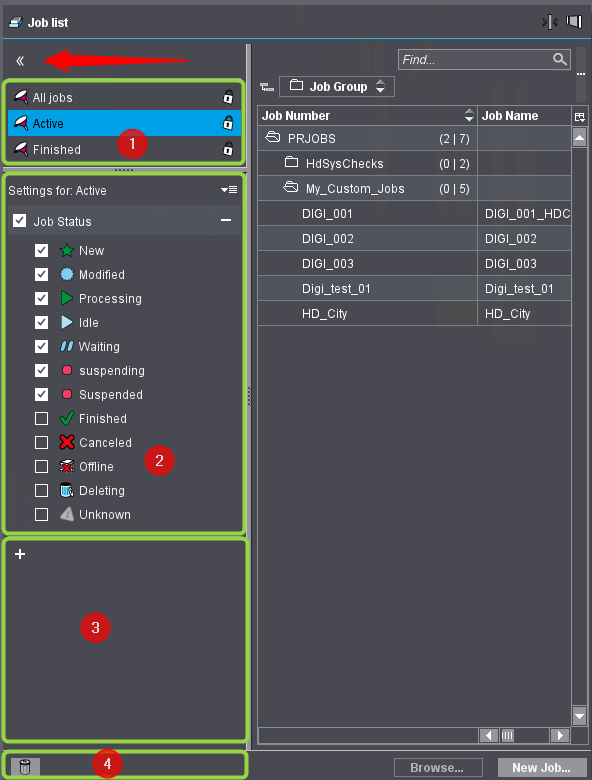Image resolution: width=592 pixels, height=780 pixels.
Task: Enable the Finished status checkbox
Action: 41,418
